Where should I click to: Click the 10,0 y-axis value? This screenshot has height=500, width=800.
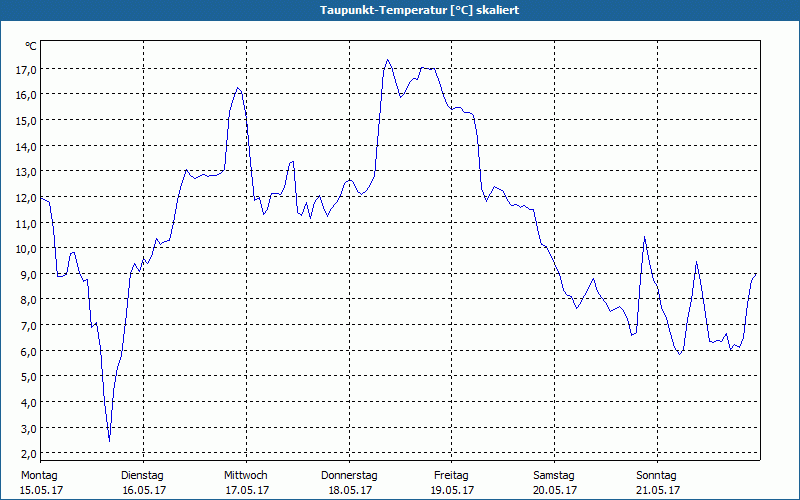click(26, 249)
